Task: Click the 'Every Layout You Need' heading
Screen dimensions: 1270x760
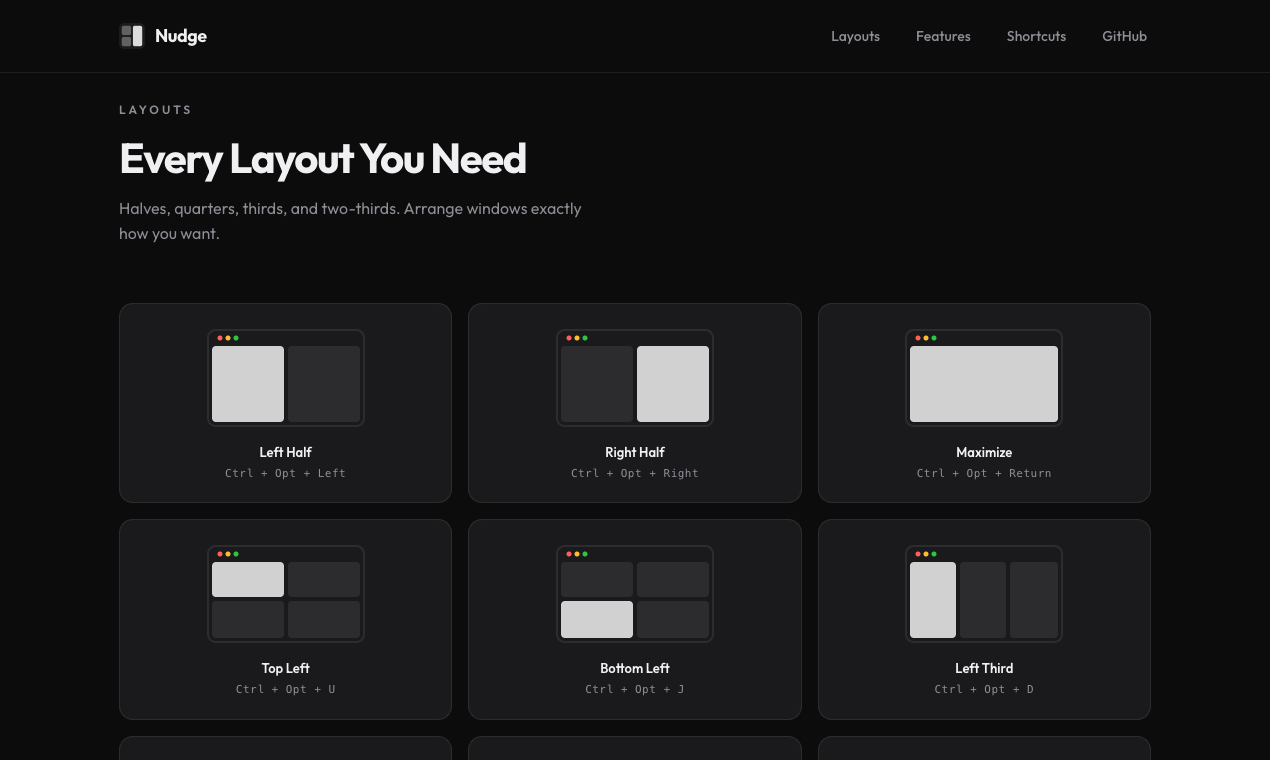Action: tap(323, 159)
